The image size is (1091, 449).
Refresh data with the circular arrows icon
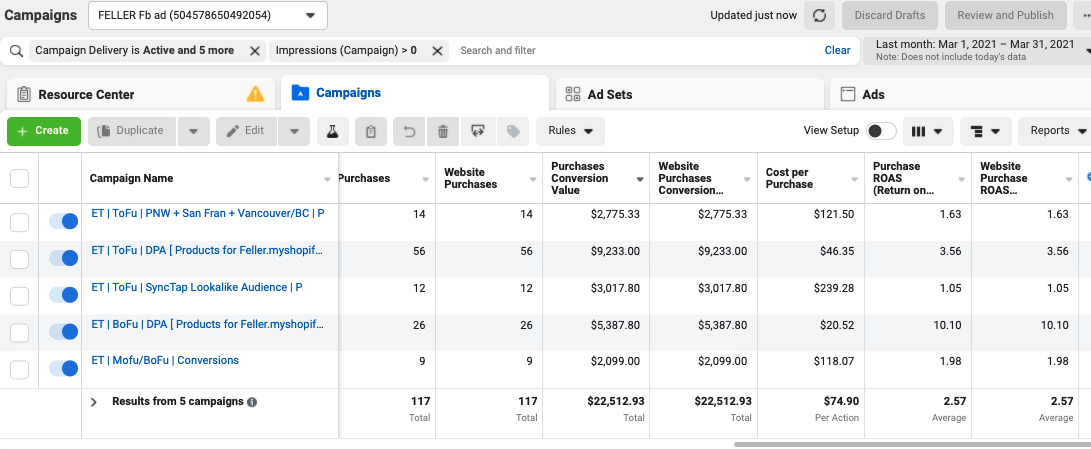(819, 15)
